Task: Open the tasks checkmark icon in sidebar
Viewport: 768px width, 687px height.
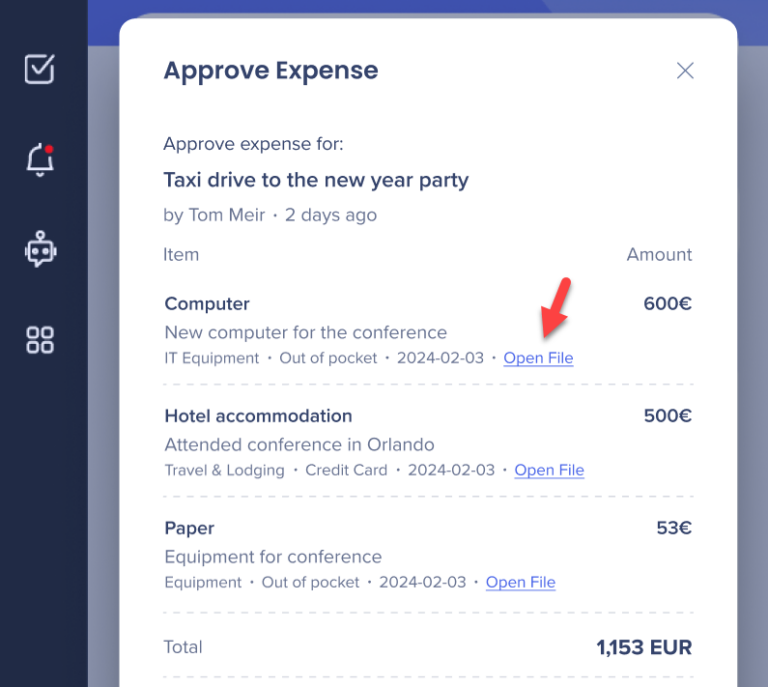Action: (40, 69)
